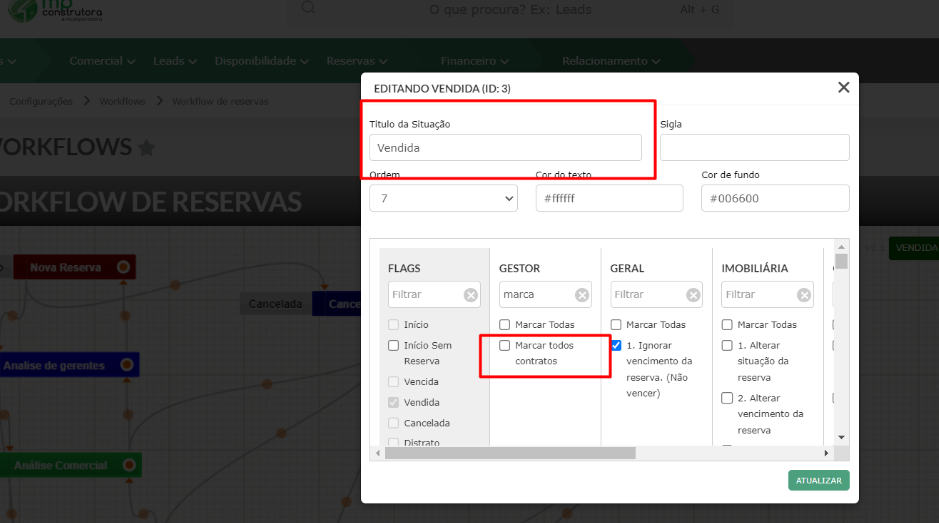The width and height of the screenshot is (939, 523).
Task: Open the Relacionamento menu
Action: coord(611,61)
